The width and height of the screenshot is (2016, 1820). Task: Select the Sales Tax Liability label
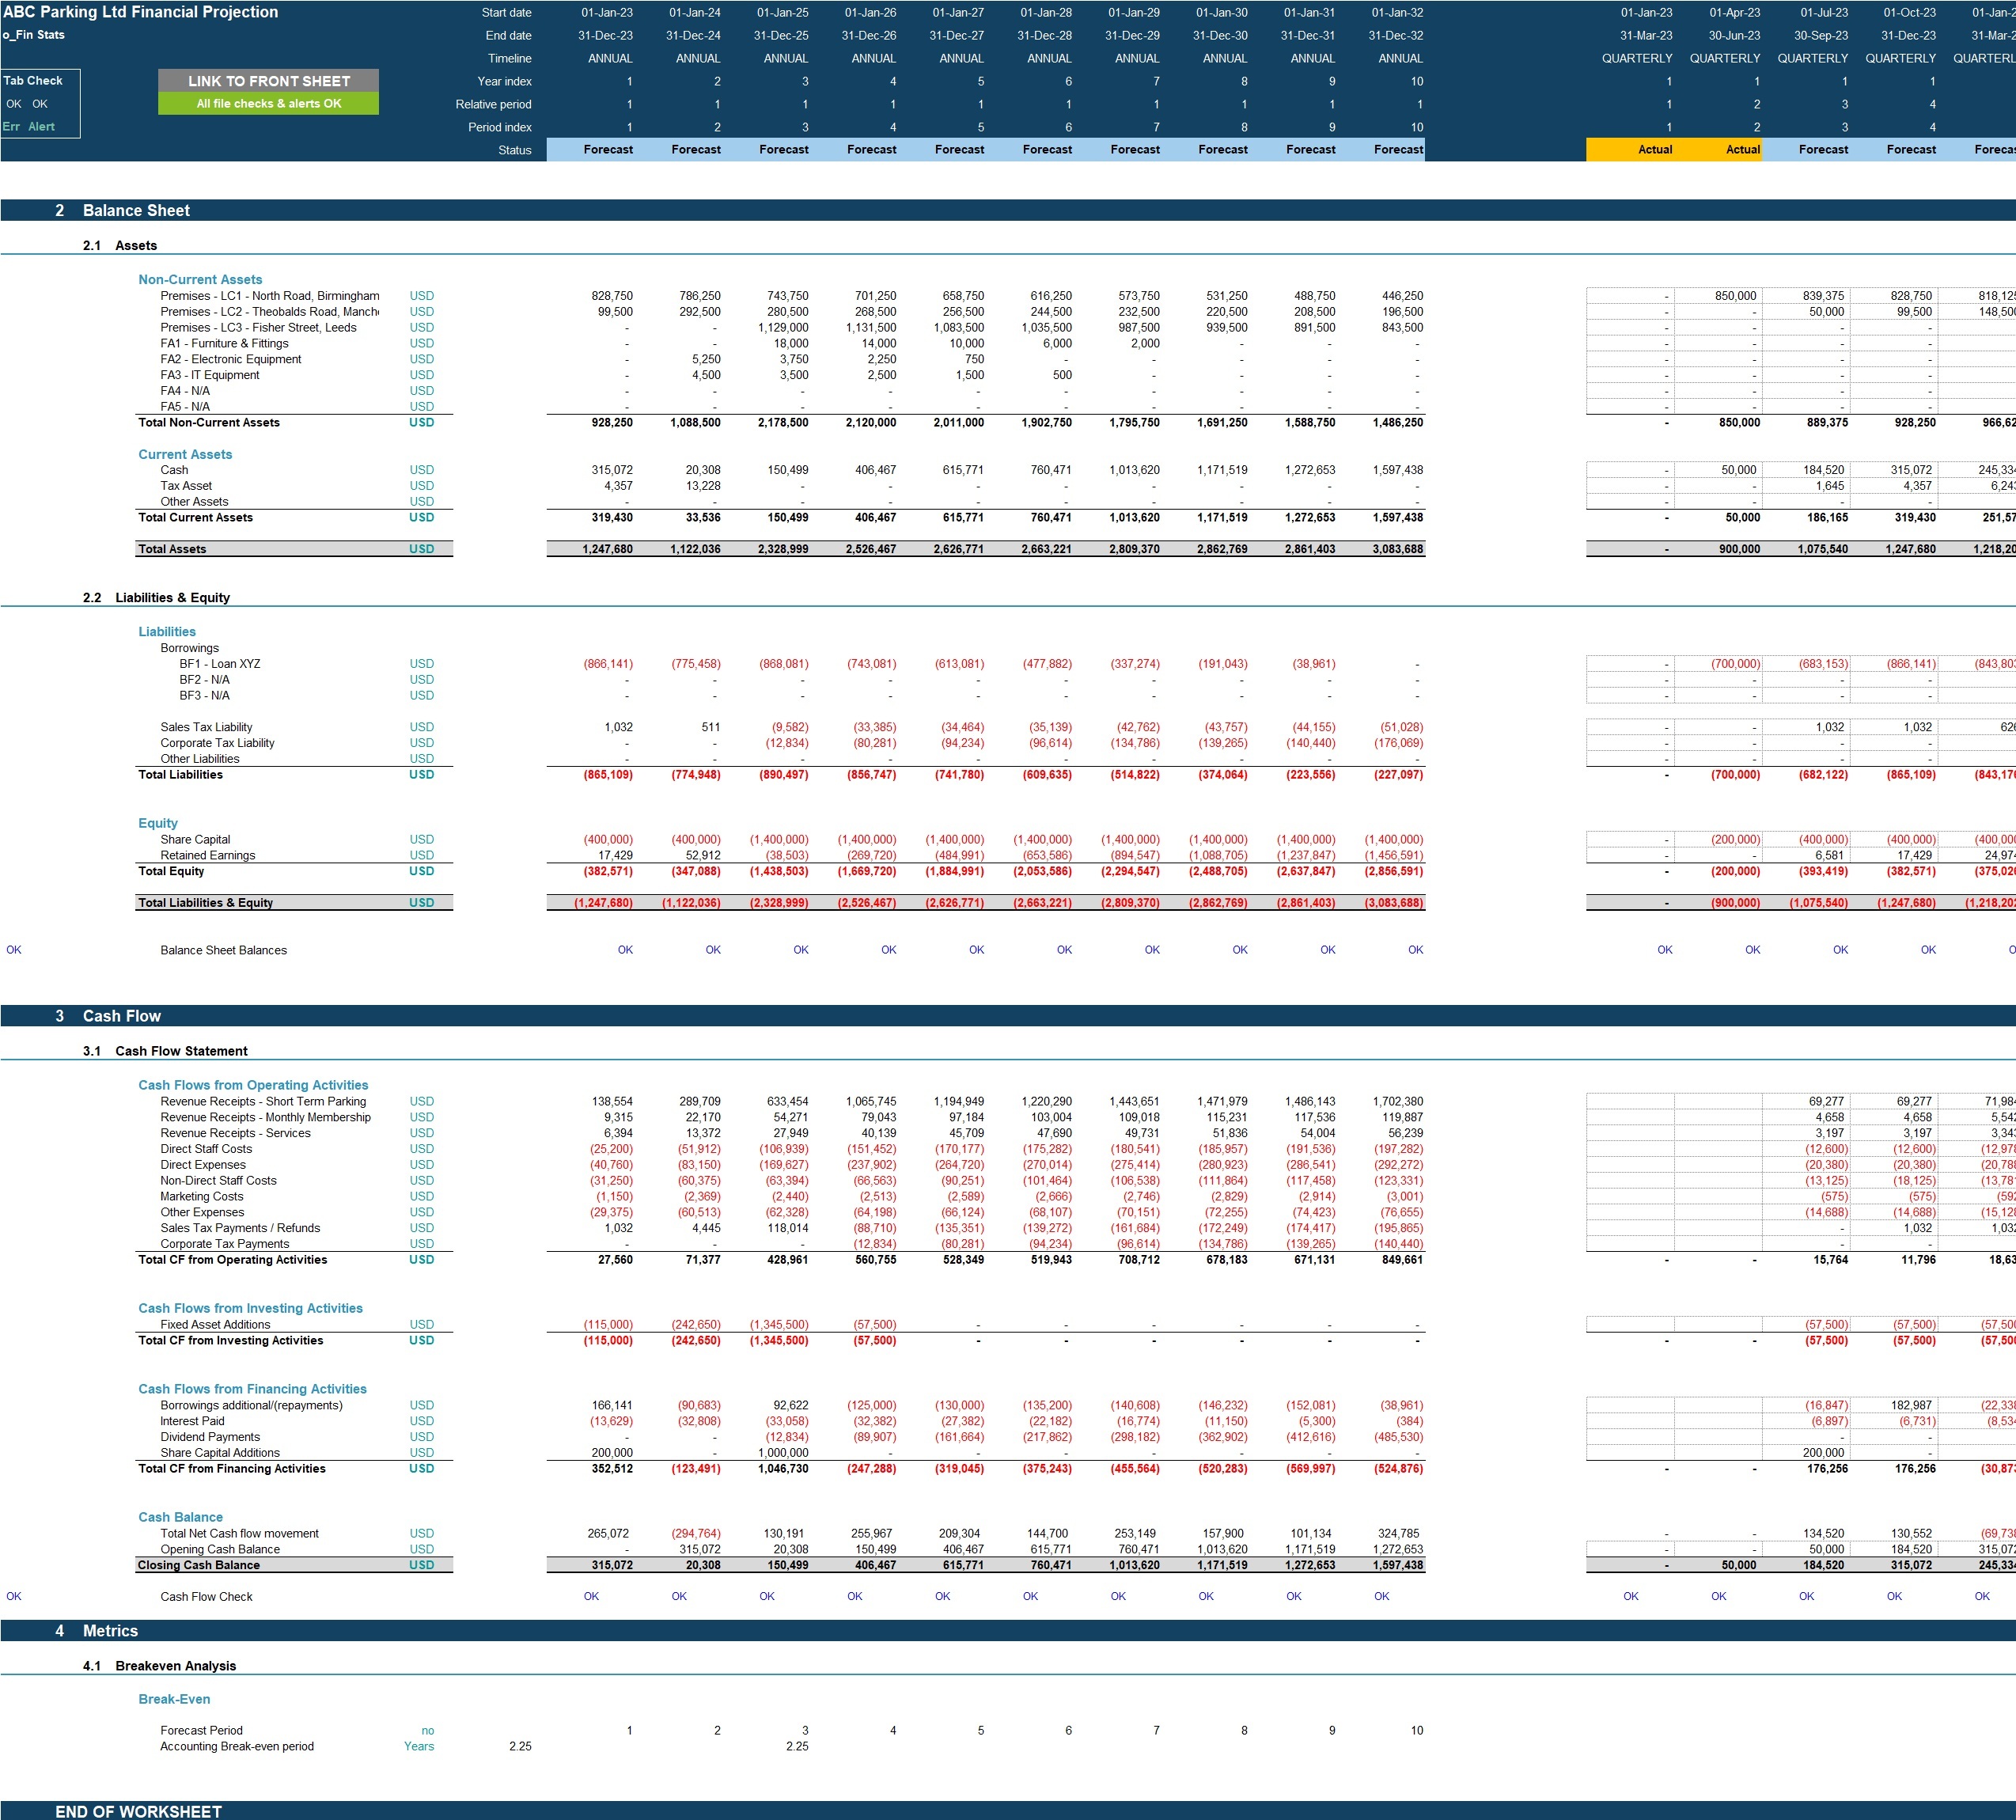click(206, 727)
